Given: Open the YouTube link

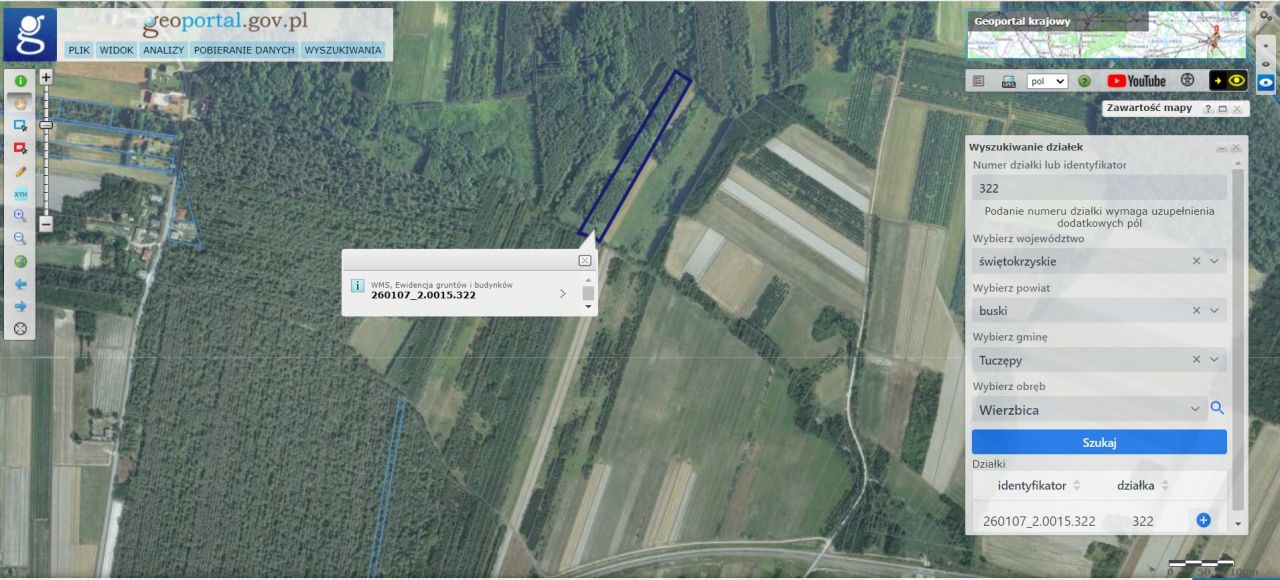Looking at the screenshot, I should coord(1136,81).
